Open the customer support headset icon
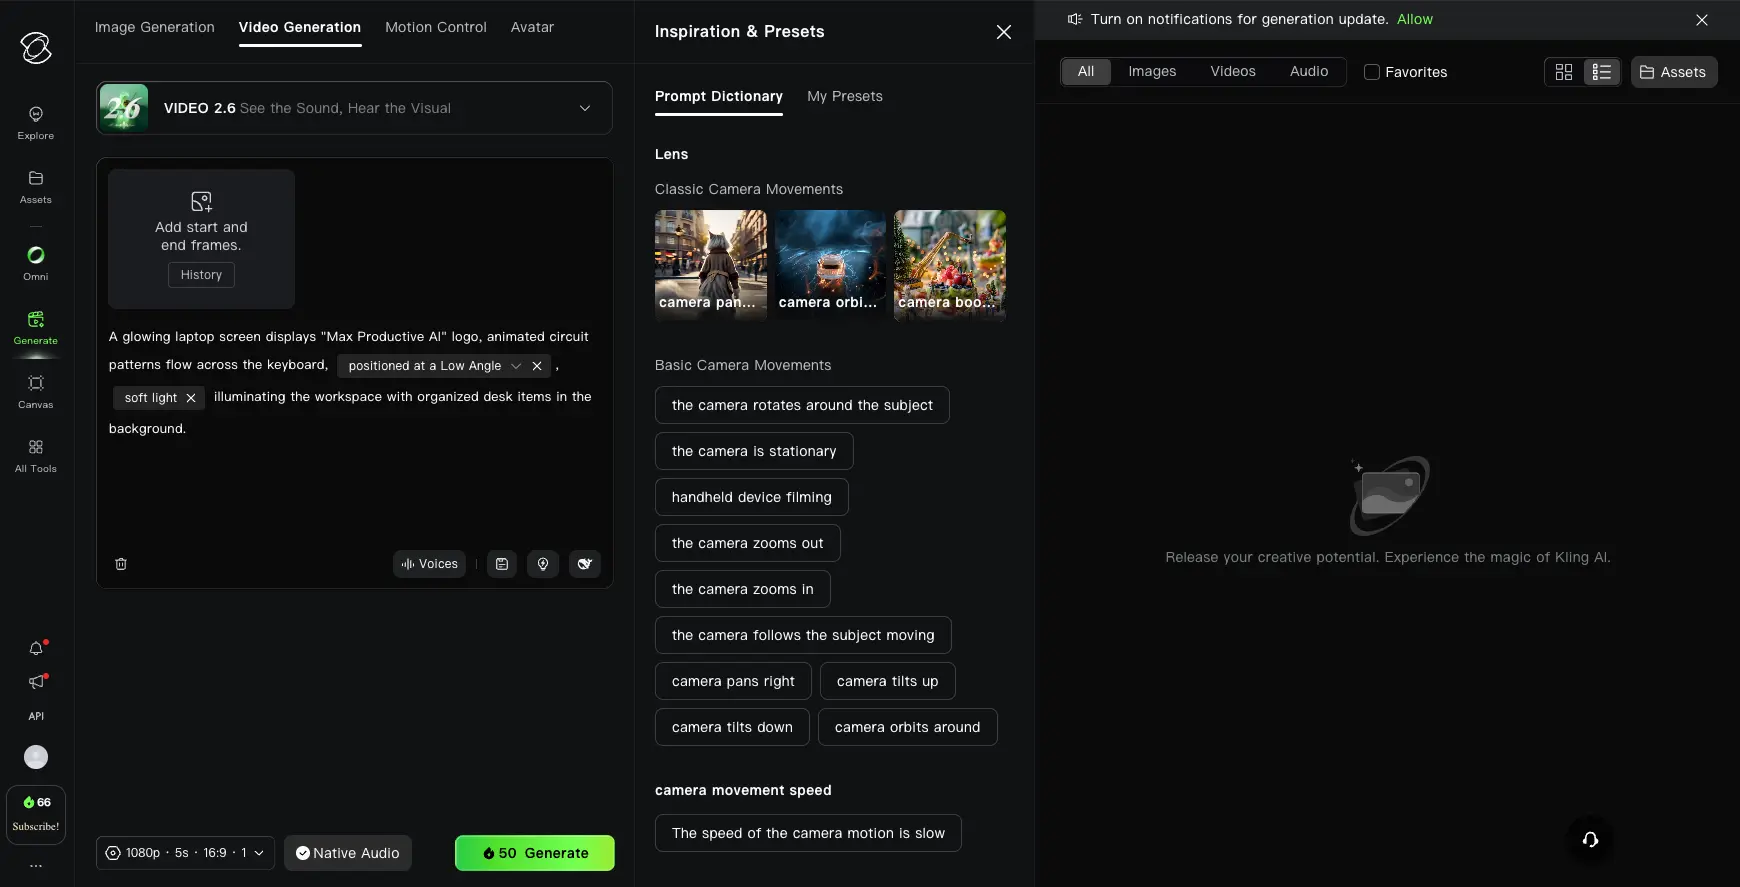Viewport: 1740px width, 887px height. coord(1590,840)
